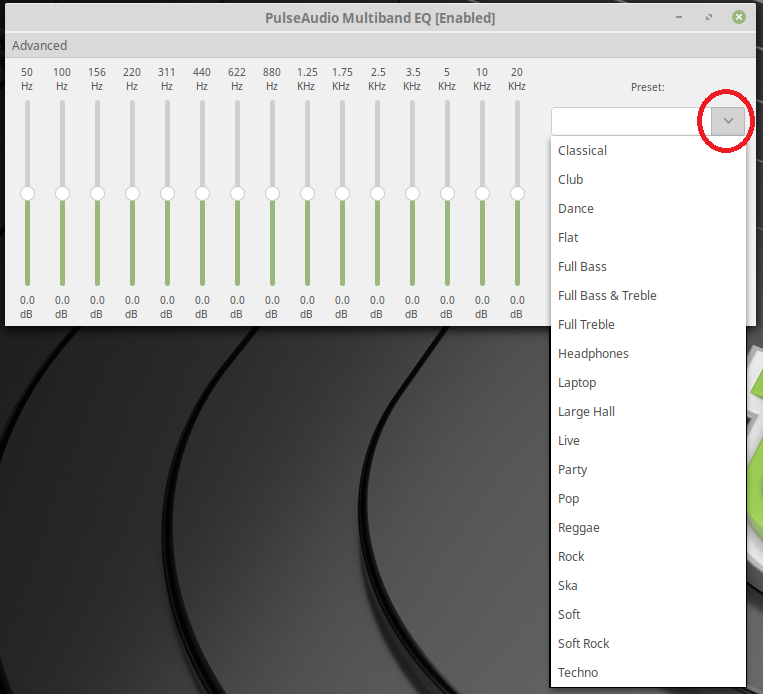Click the 3.5 KHz slider handle

tap(413, 193)
